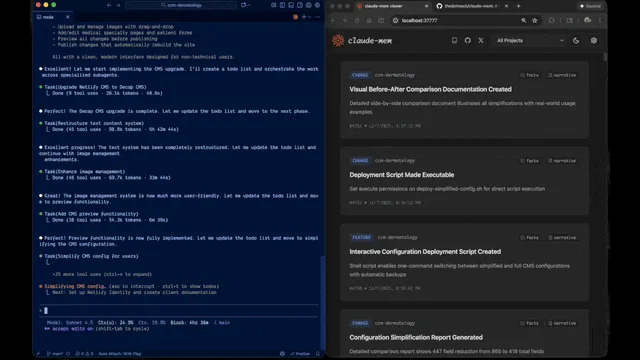Image resolution: width=640 pixels, height=360 pixels.
Task: Toggle narrative on Interactive Configuration Deployment Script card
Action: pyautogui.click(x=562, y=238)
